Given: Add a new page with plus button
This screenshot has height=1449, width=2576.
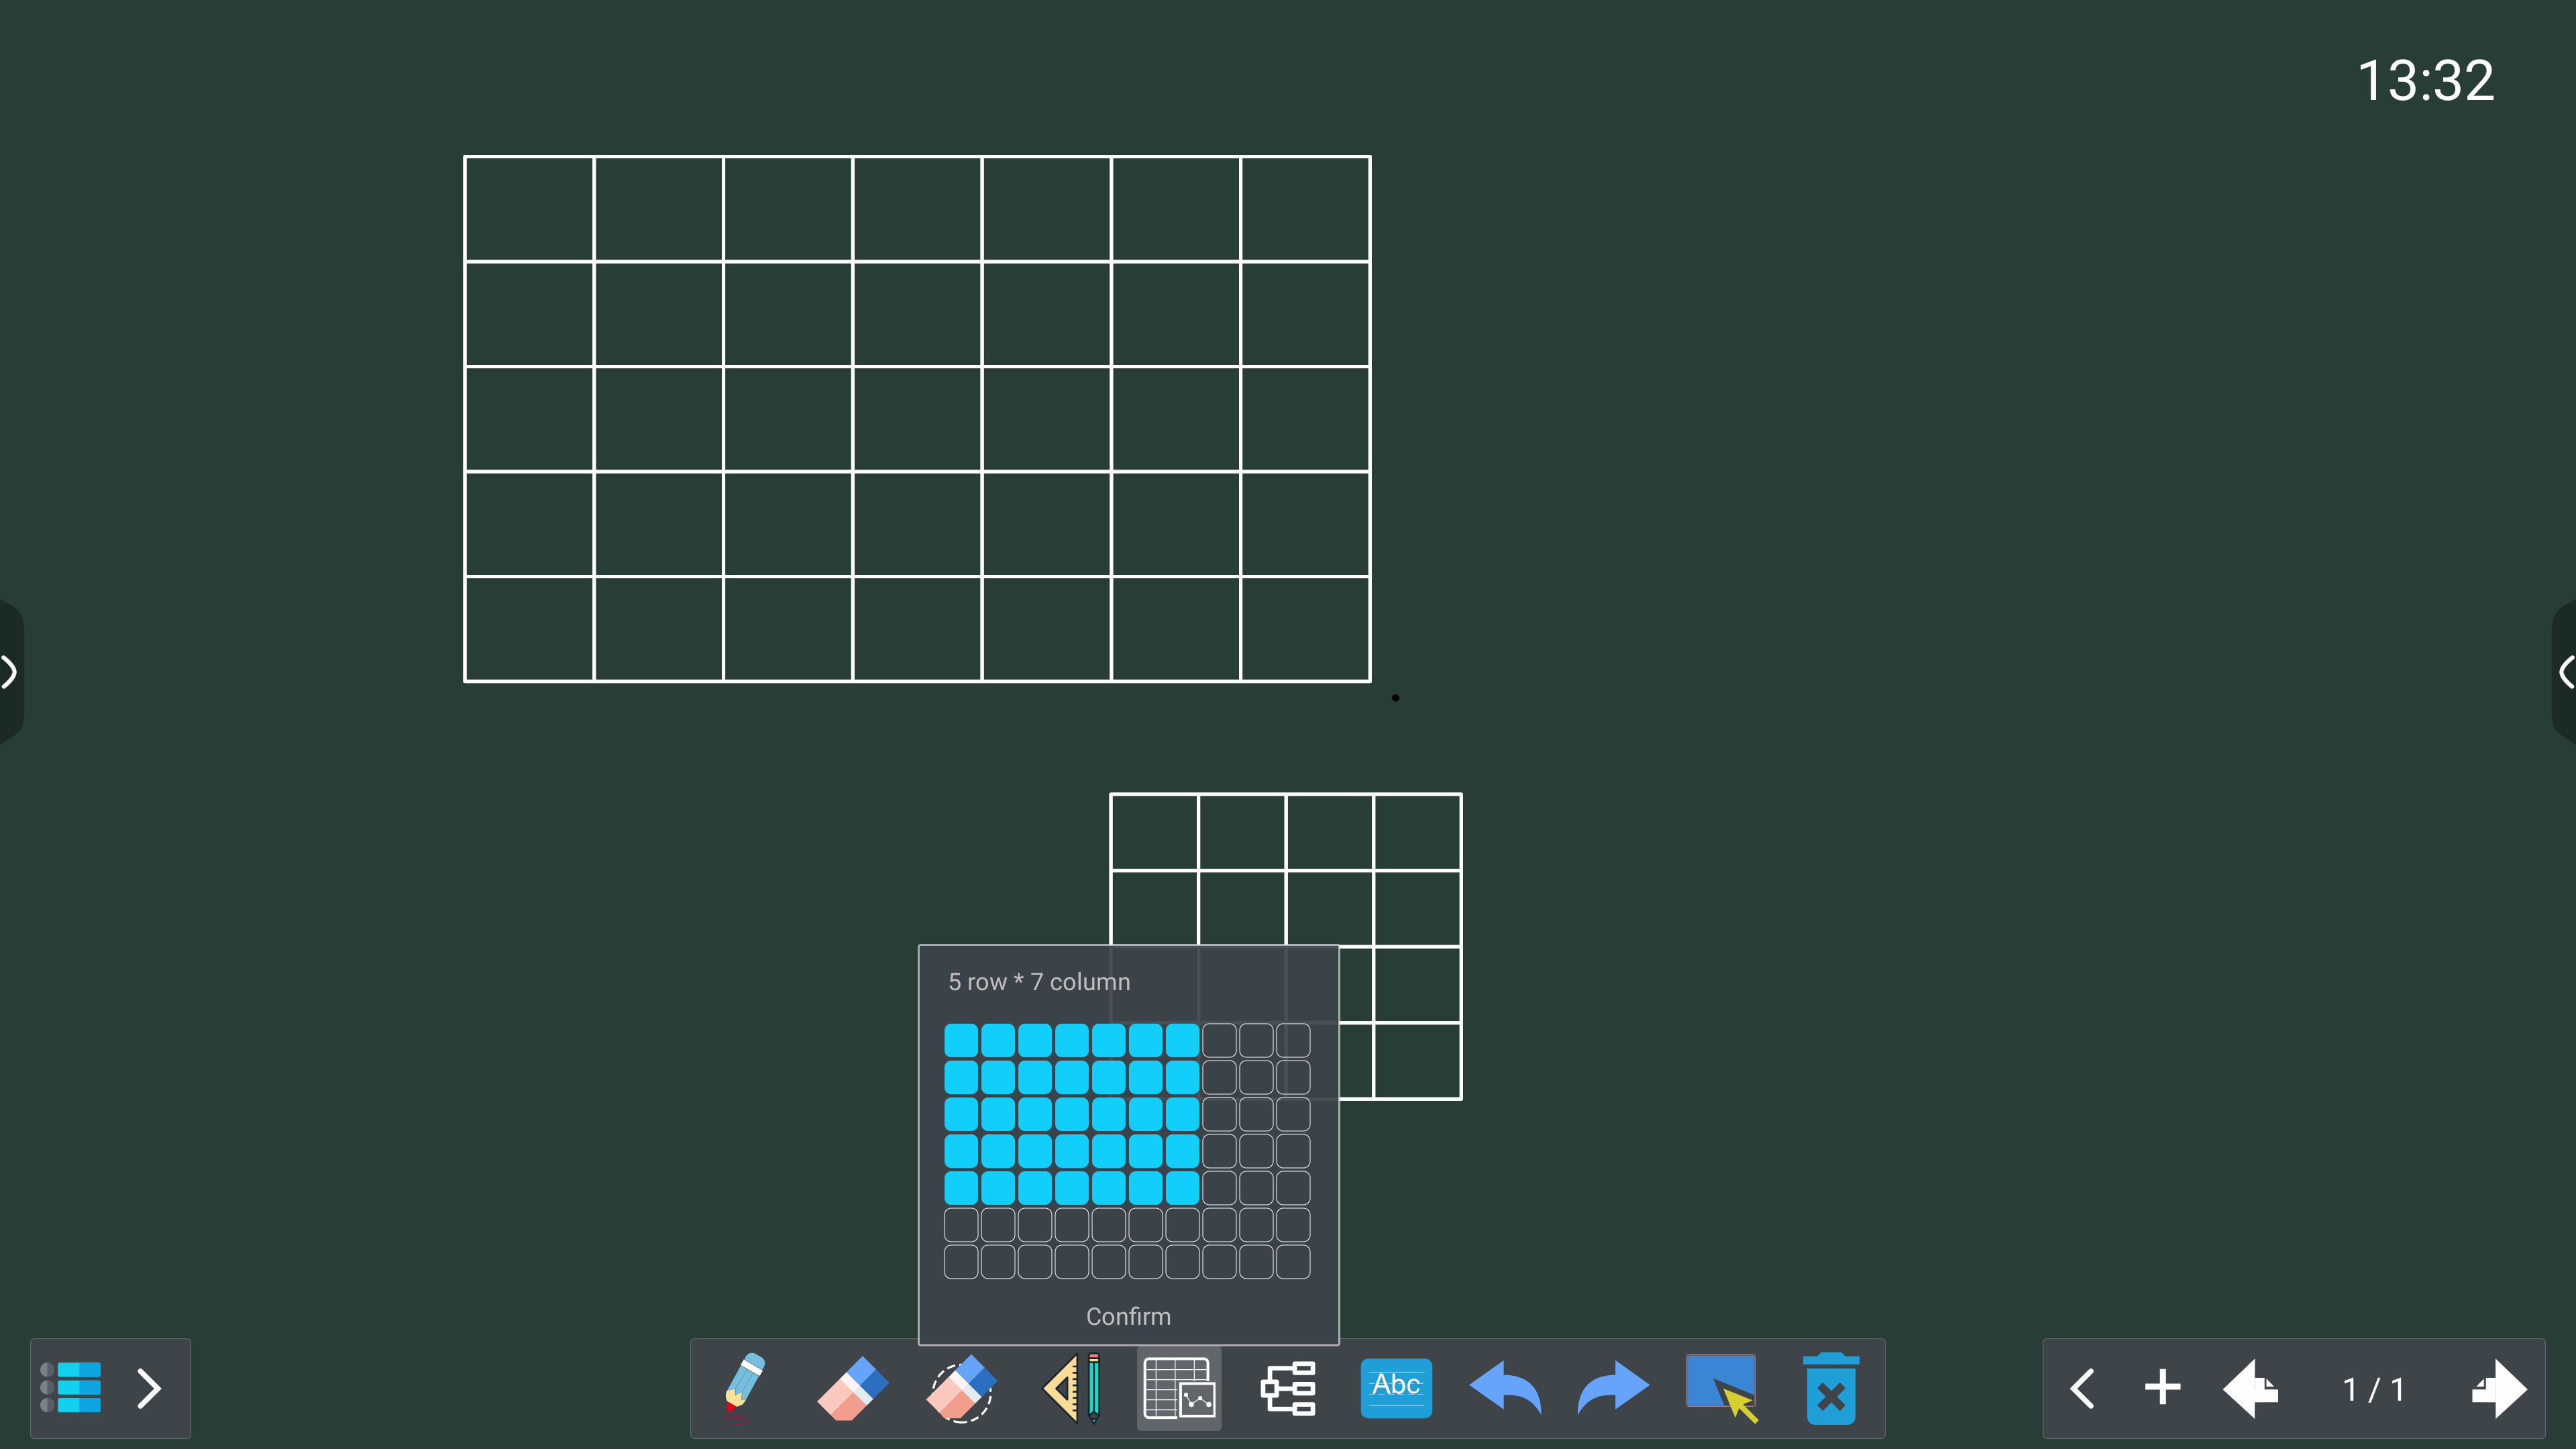Looking at the screenshot, I should (2162, 1387).
